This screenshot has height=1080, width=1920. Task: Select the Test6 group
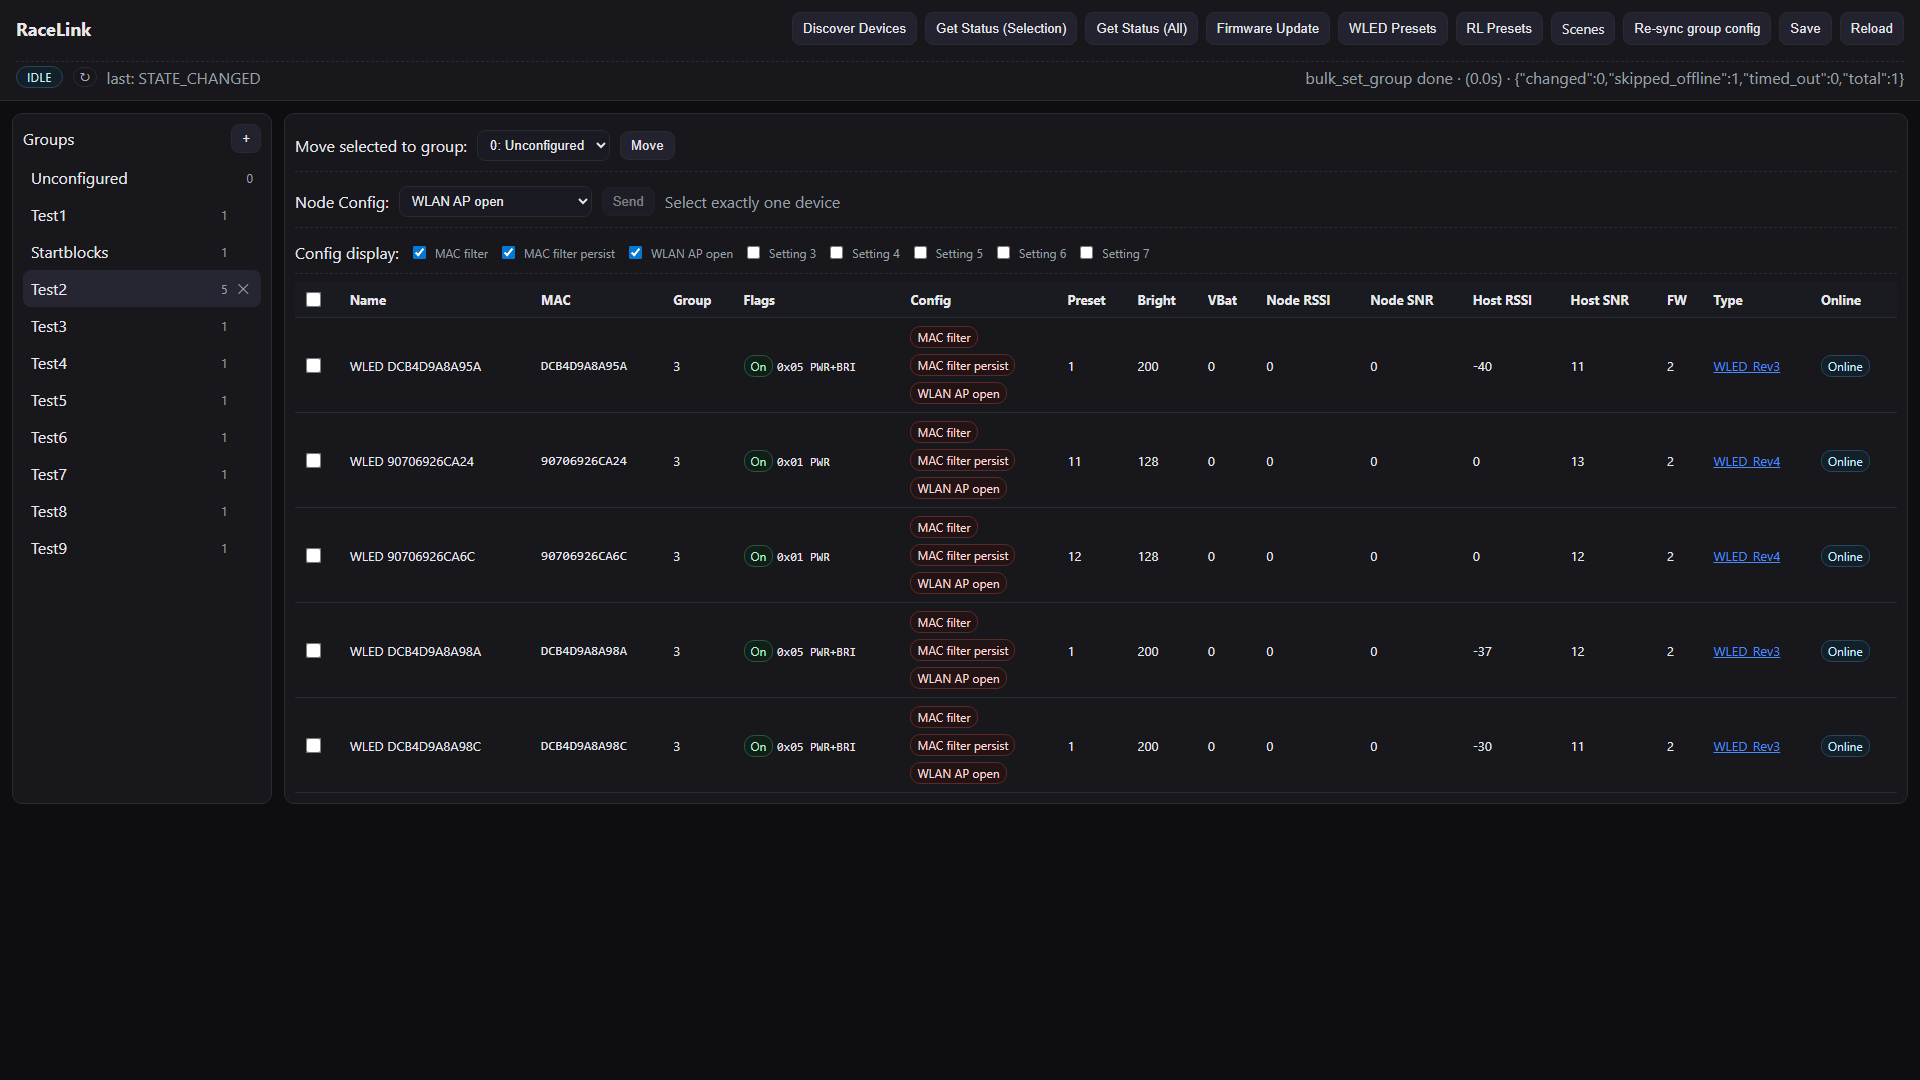[x=142, y=437]
